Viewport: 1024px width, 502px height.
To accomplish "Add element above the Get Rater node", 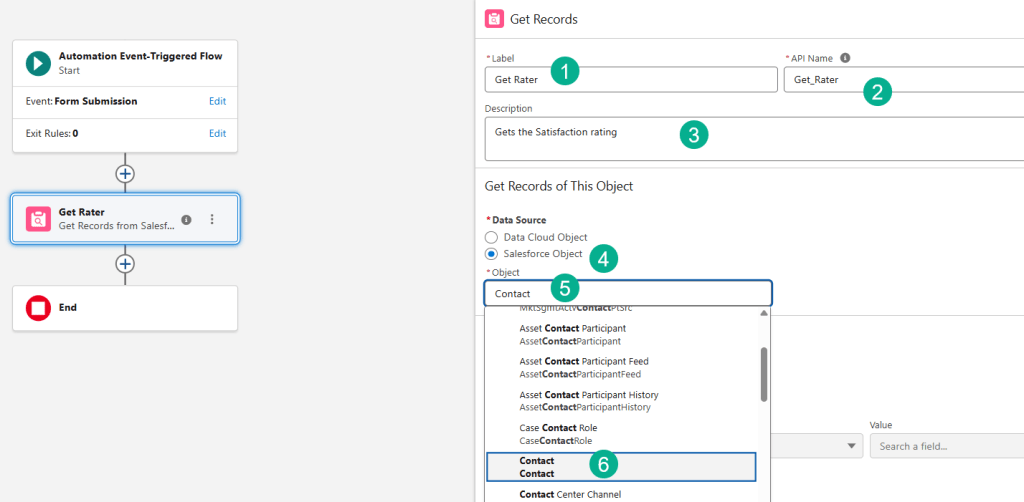I will (x=125, y=173).
